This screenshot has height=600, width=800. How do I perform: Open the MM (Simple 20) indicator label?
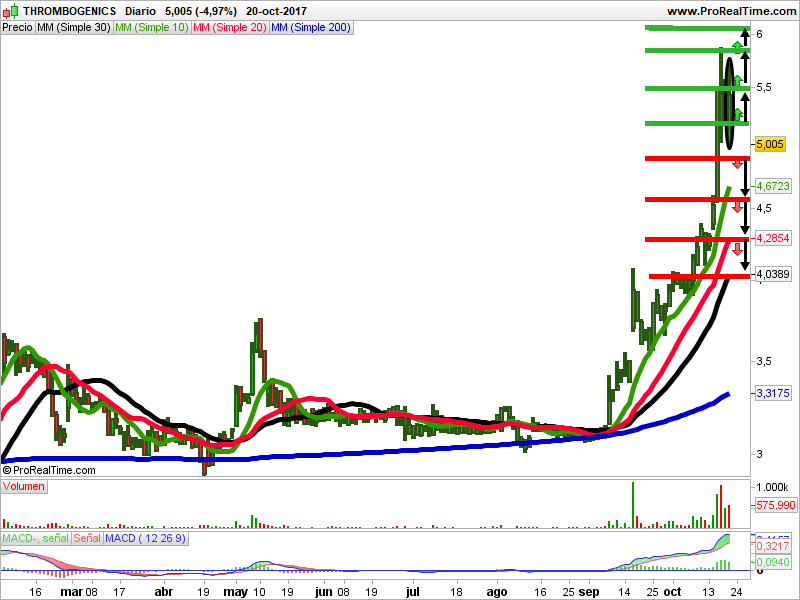coord(230,28)
